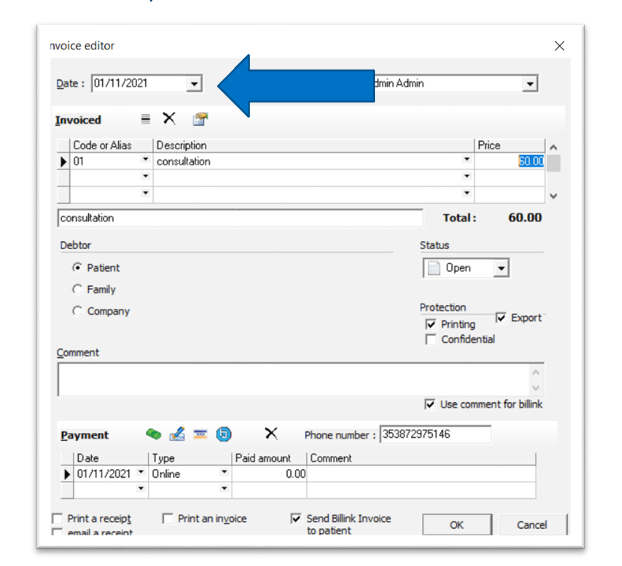Add a cheque payment icon
Viewport: 622px width, 566px height.
tap(177, 434)
